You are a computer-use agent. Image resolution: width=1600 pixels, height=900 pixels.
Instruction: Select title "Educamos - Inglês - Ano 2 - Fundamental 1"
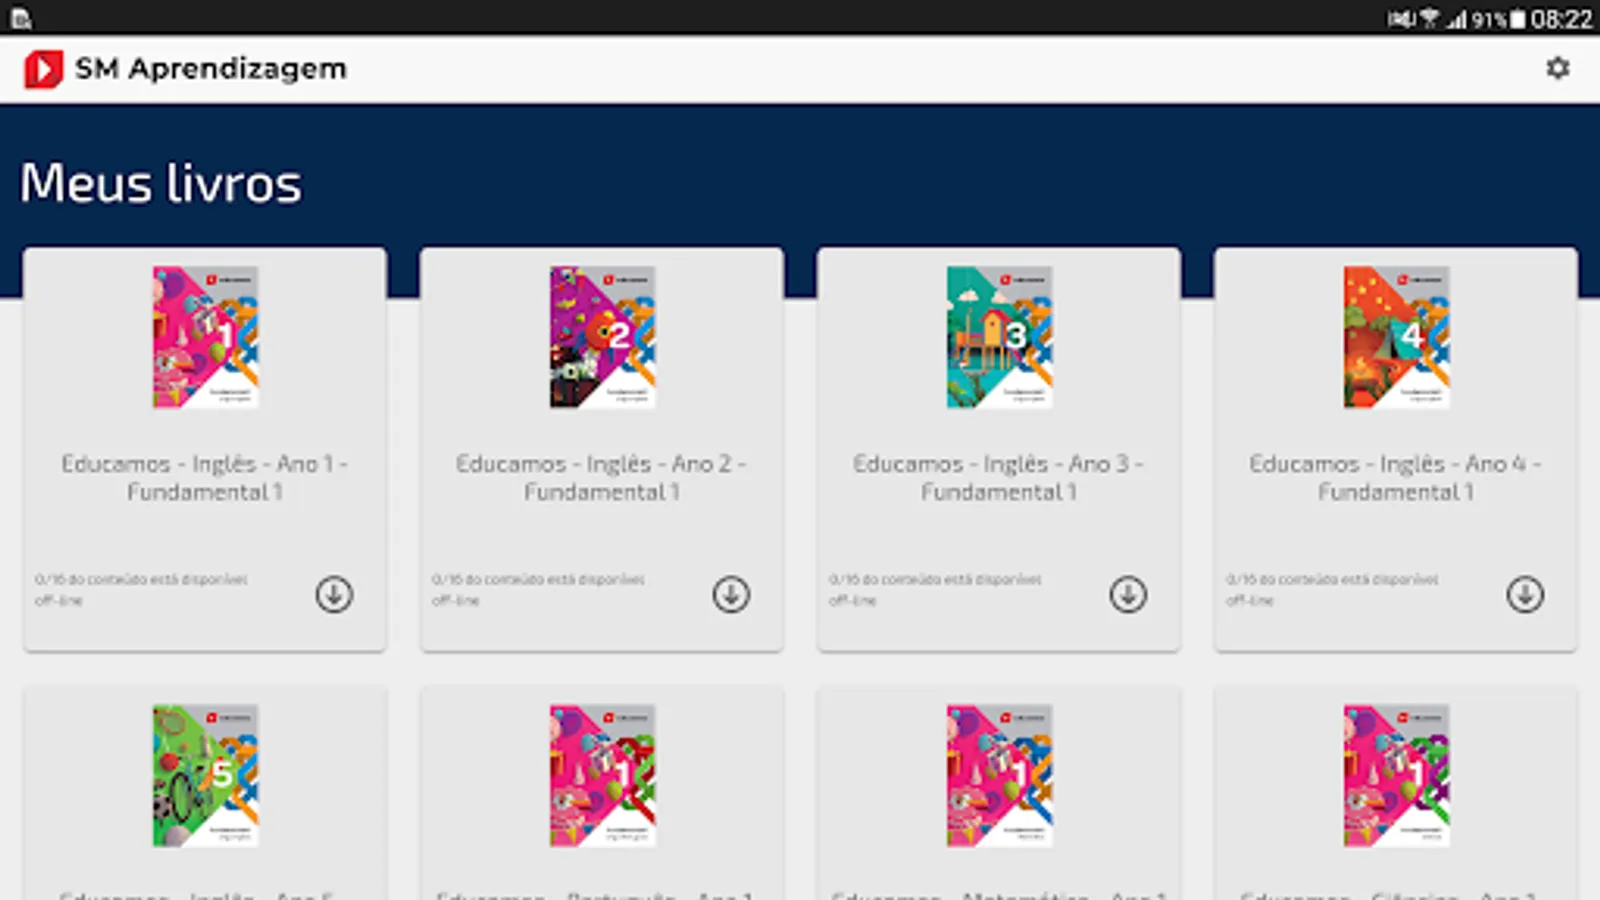click(602, 478)
